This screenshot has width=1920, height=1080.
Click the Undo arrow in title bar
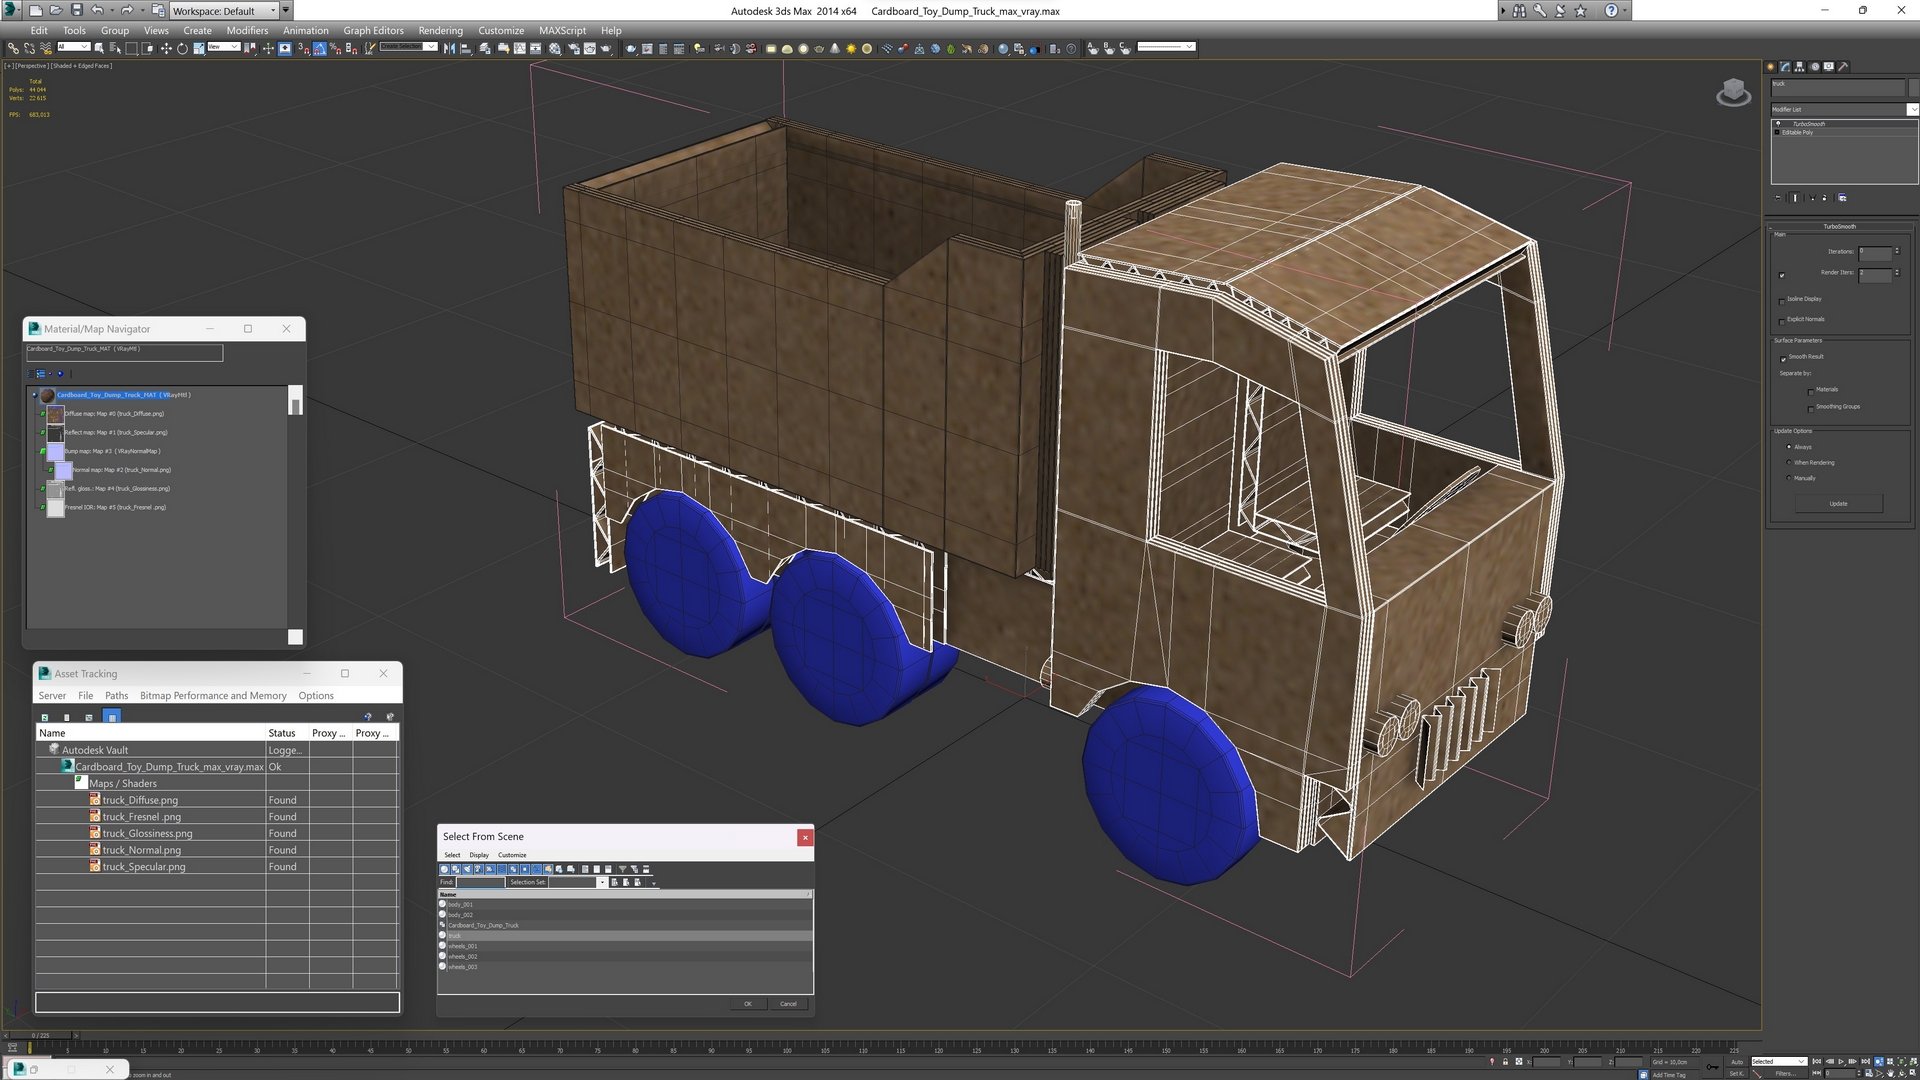97,10
